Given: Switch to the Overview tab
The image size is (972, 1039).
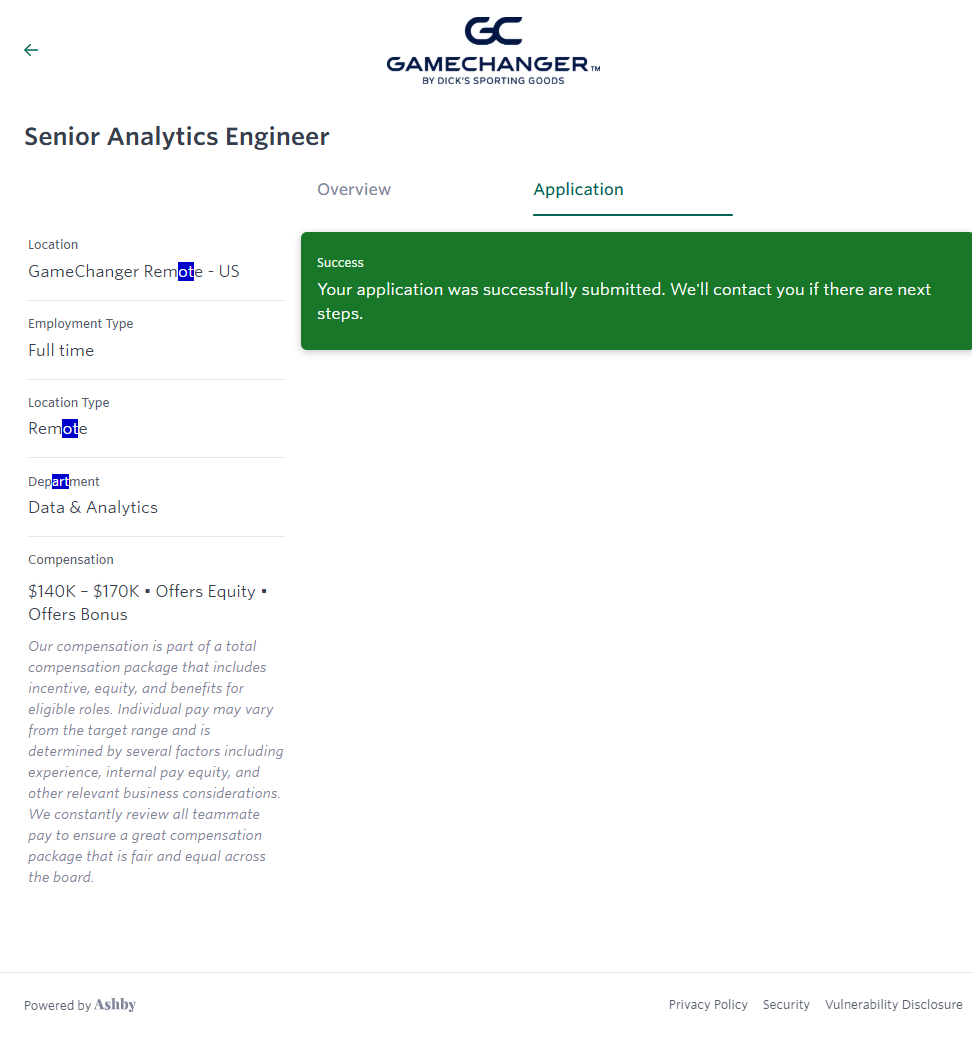Looking at the screenshot, I should (354, 190).
